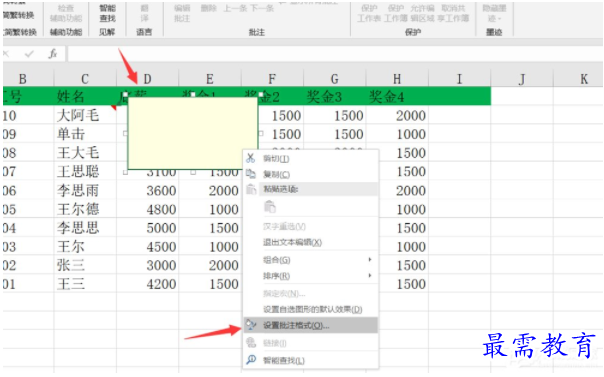This screenshot has width=604, height=377.
Task: Click the cell containing 大阿毛
Action: [x=85, y=115]
